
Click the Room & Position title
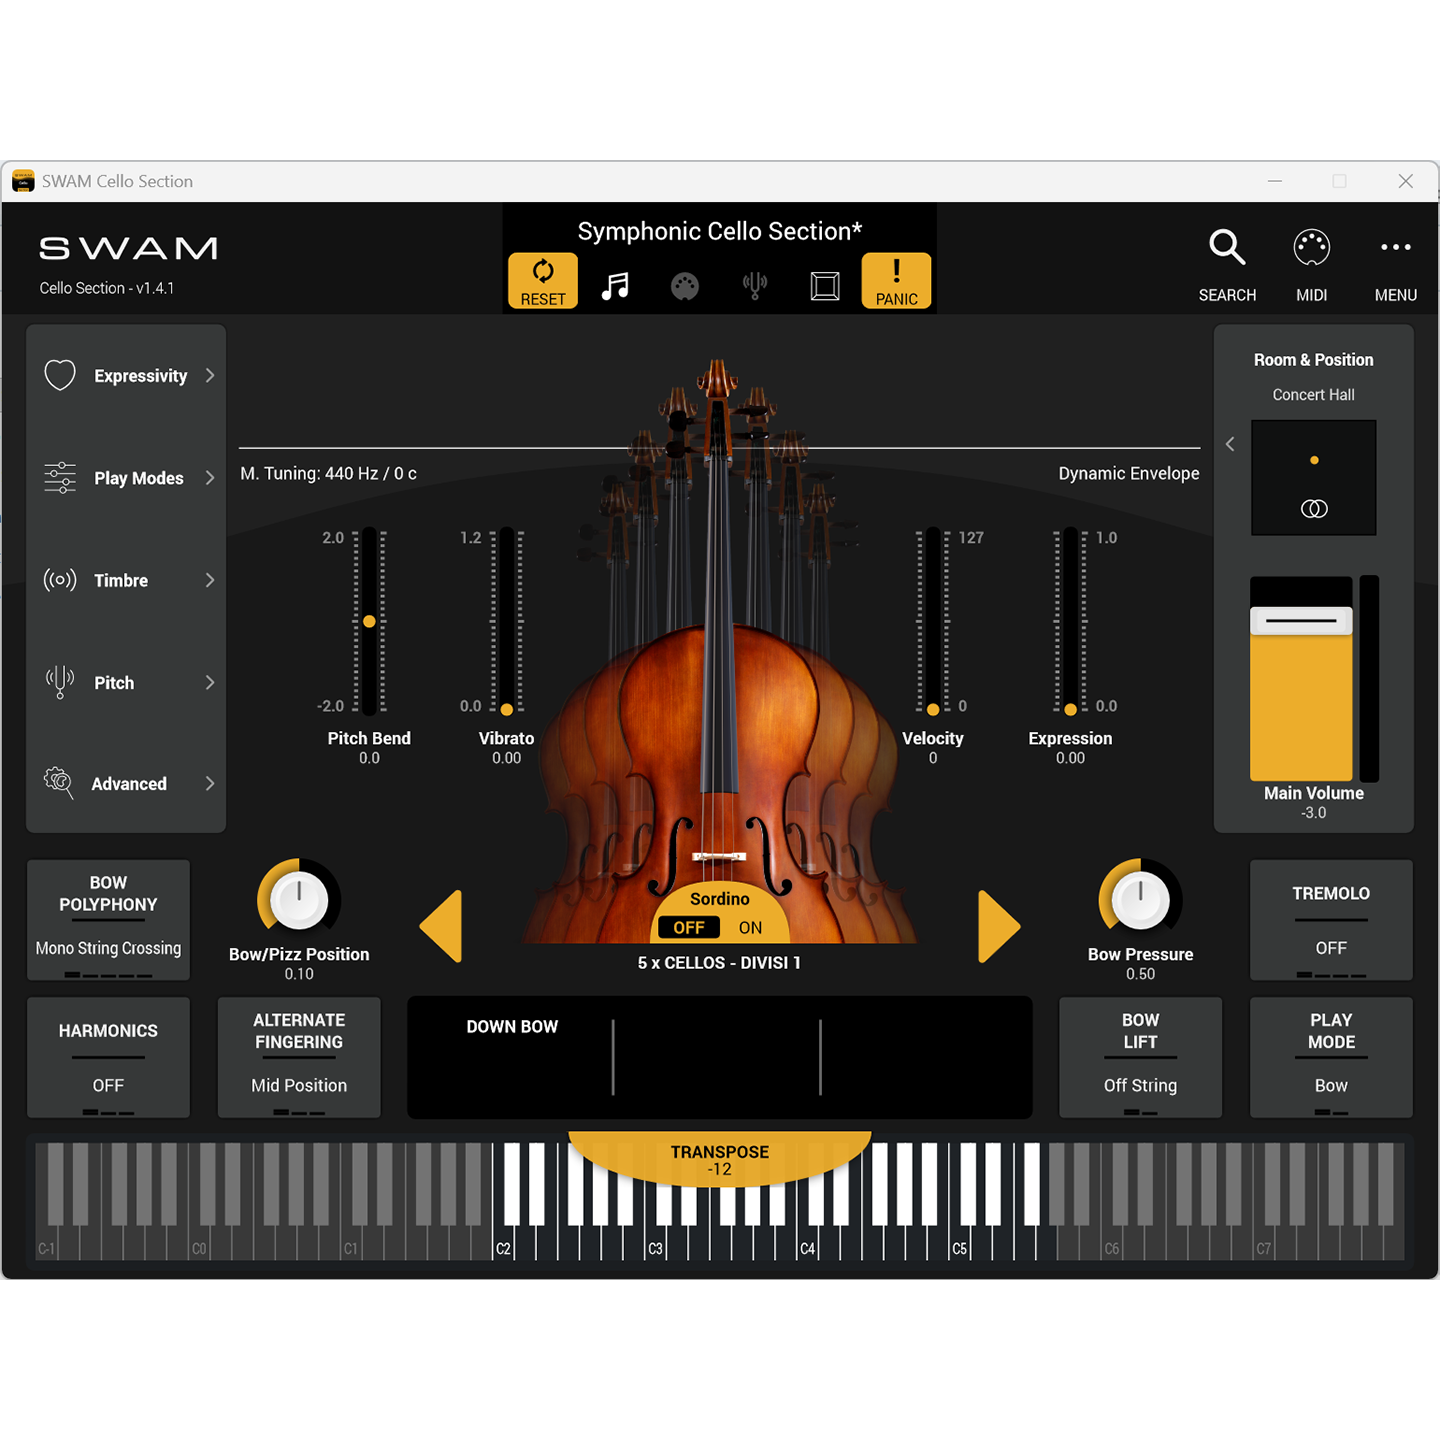pos(1313,360)
